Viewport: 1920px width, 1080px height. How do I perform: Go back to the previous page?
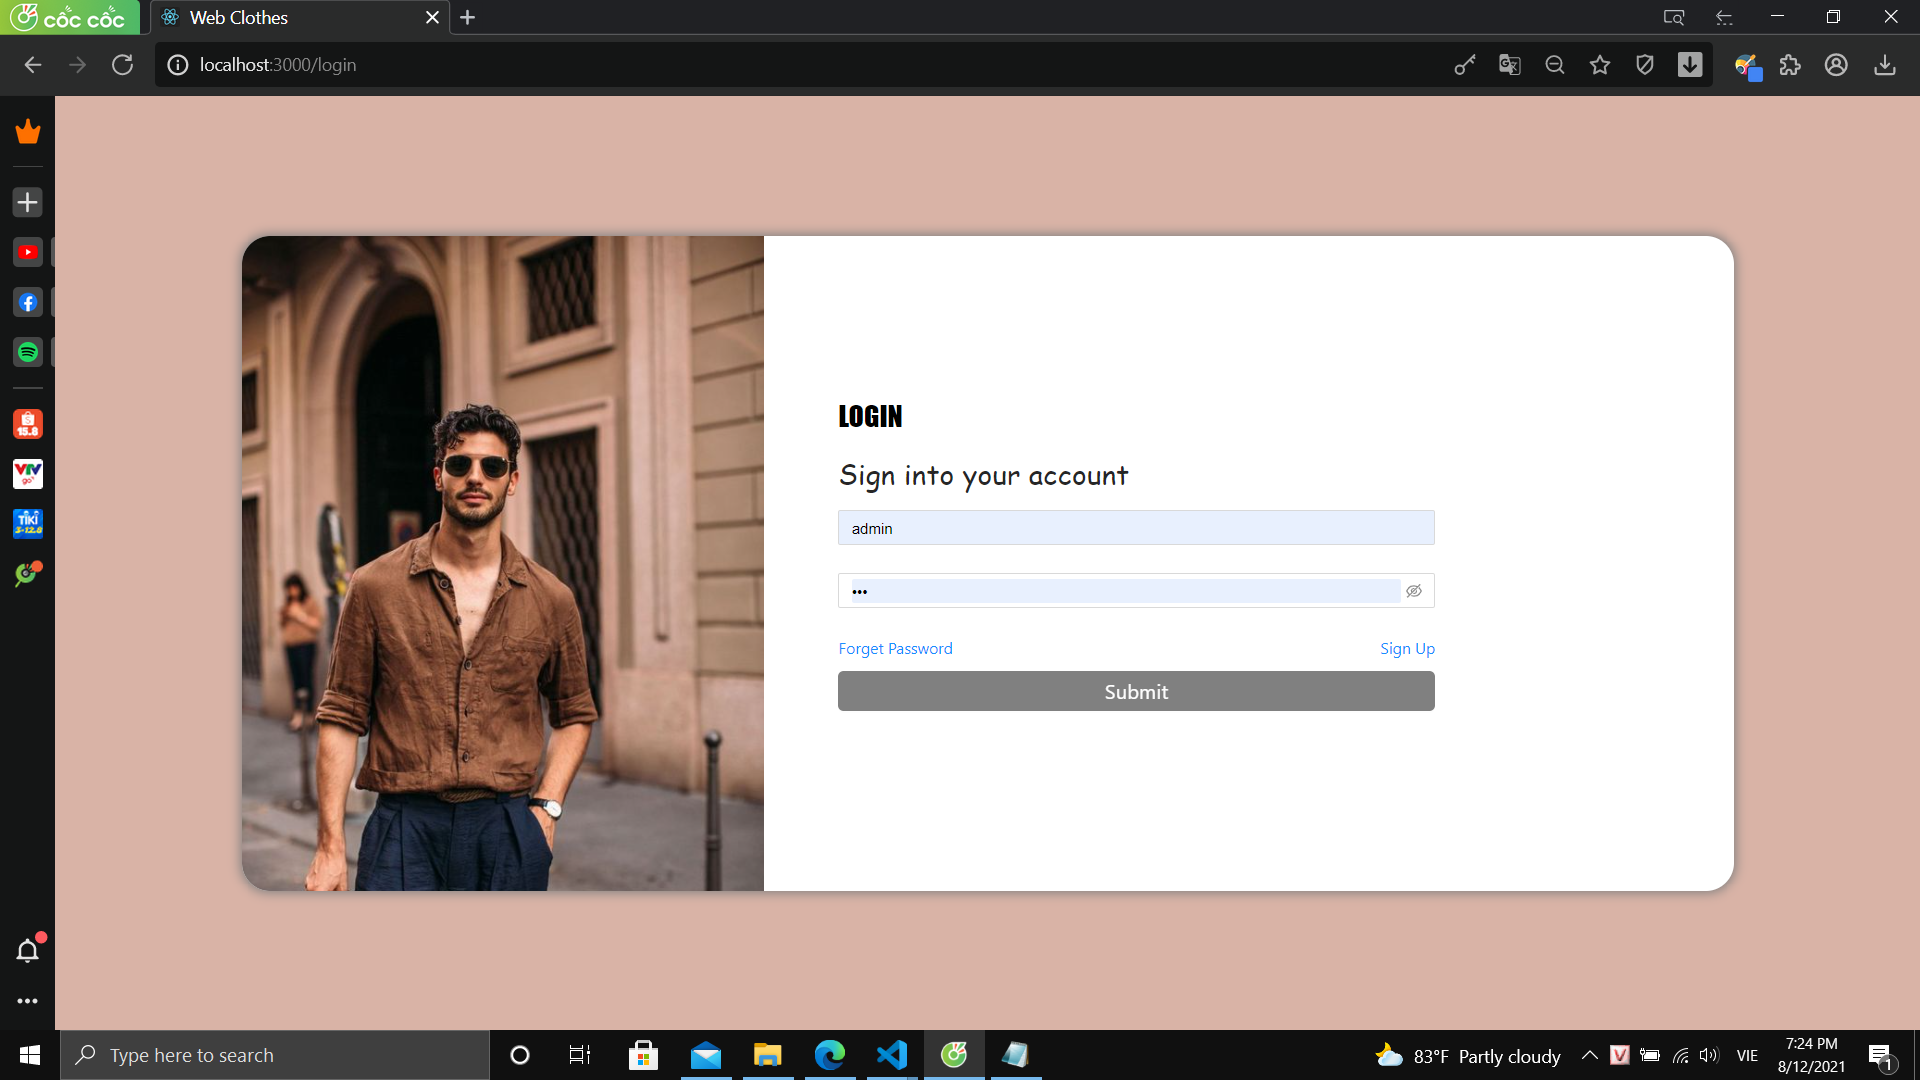[33, 65]
